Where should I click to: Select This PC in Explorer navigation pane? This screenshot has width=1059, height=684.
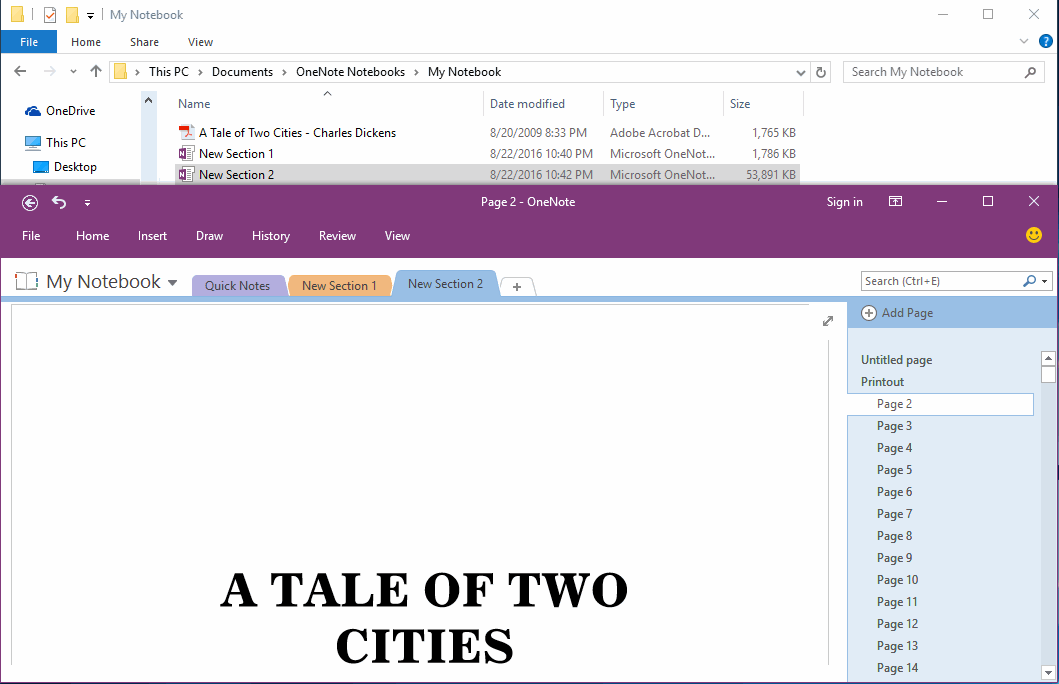(x=55, y=142)
